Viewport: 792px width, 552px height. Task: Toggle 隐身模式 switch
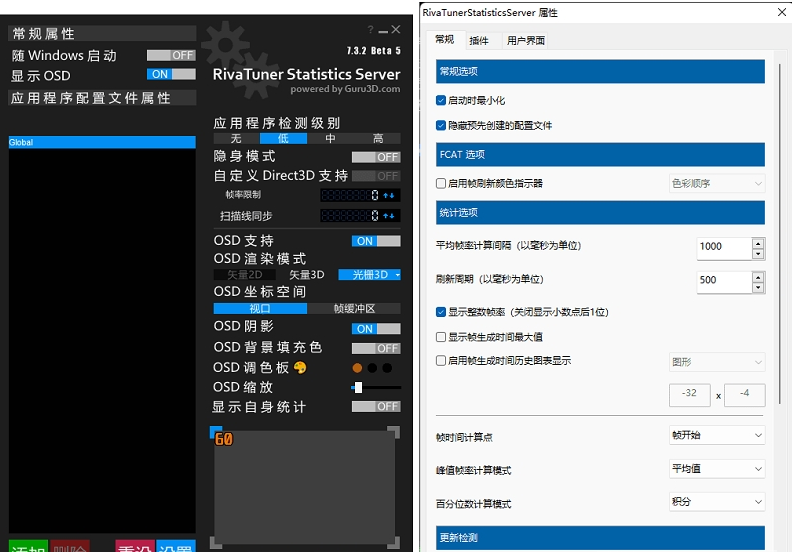pyautogui.click(x=376, y=157)
